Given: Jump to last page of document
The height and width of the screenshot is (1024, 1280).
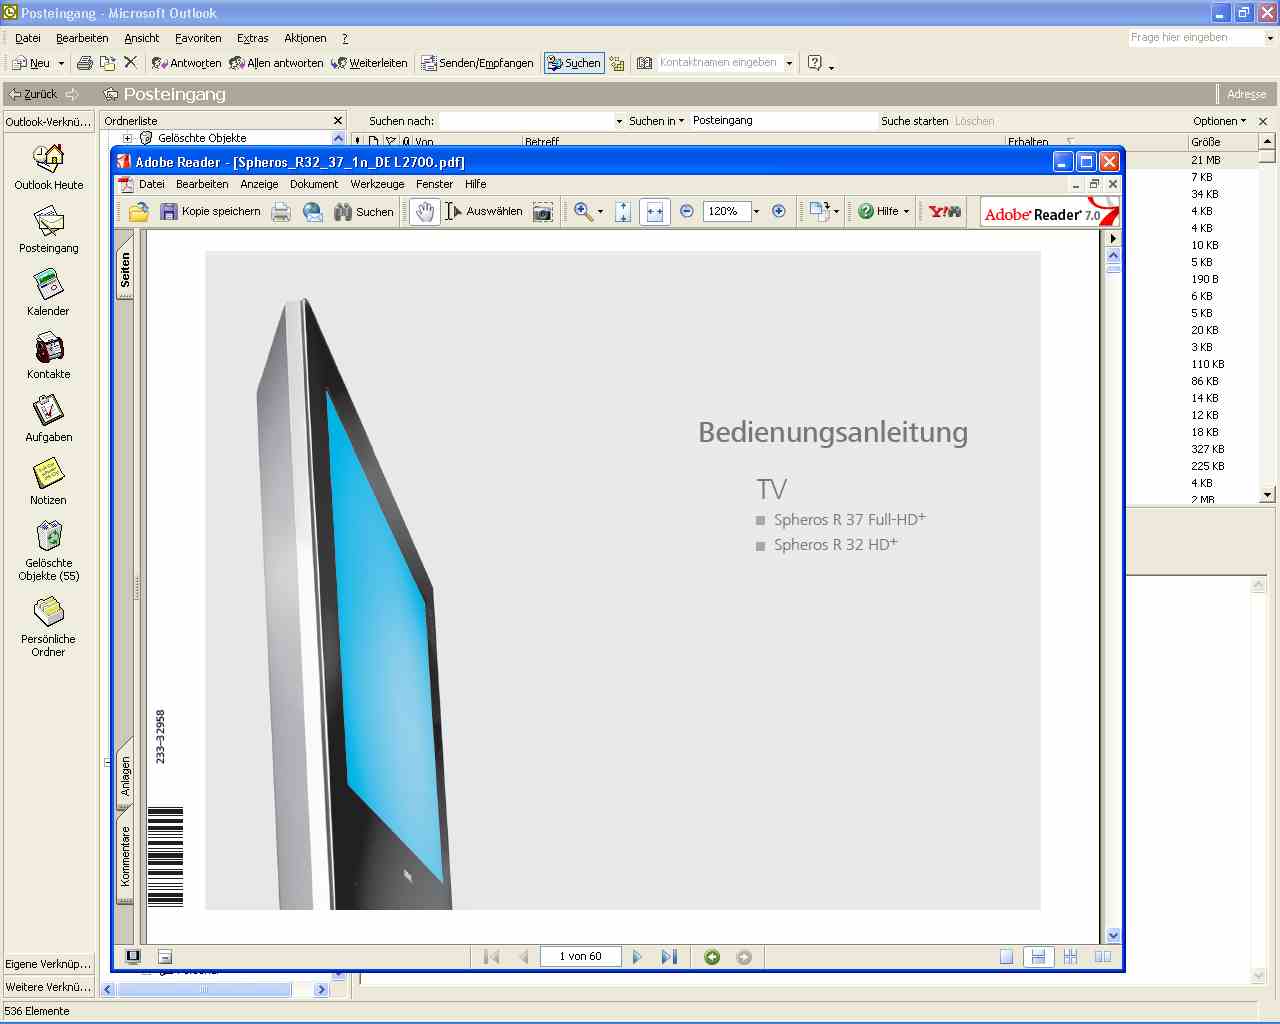Looking at the screenshot, I should pyautogui.click(x=669, y=957).
